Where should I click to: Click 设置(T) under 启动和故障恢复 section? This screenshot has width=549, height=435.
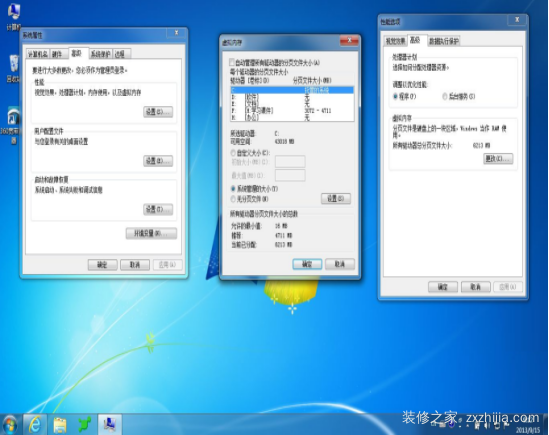point(158,209)
